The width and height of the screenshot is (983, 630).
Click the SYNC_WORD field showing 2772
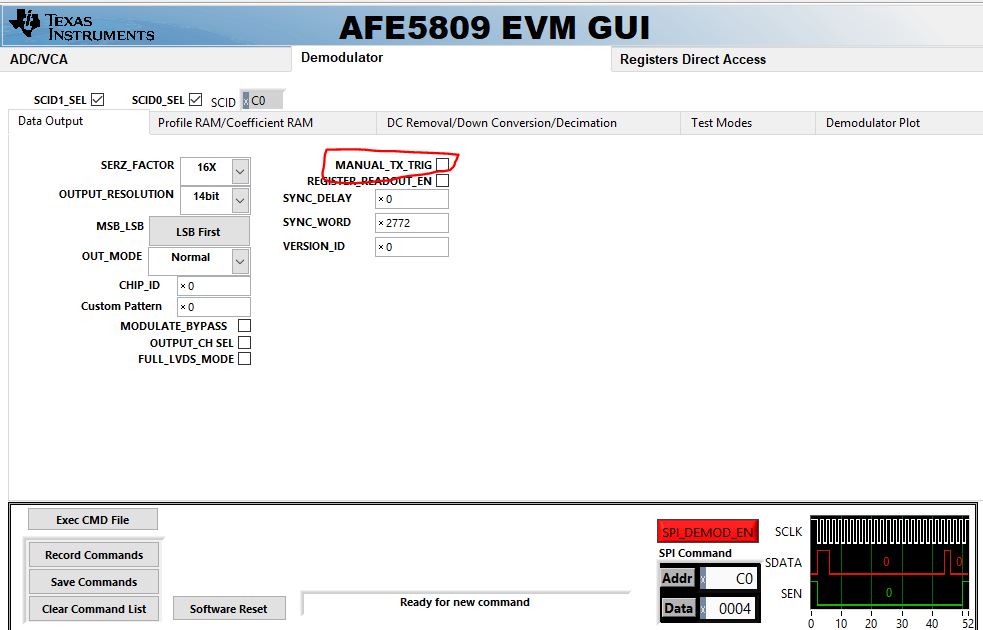point(412,223)
